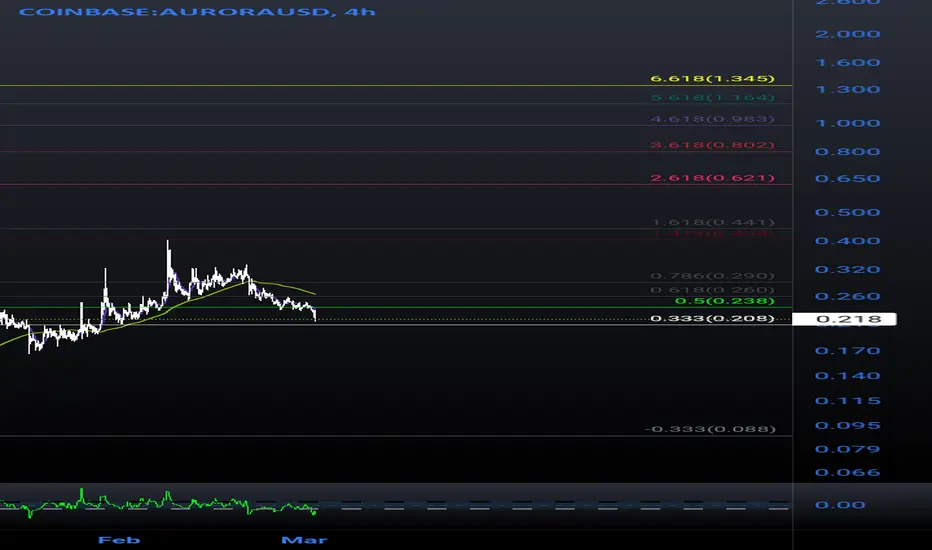Select the 0.786(0.290) Fibonacci label
932x550 pixels.
click(712, 276)
